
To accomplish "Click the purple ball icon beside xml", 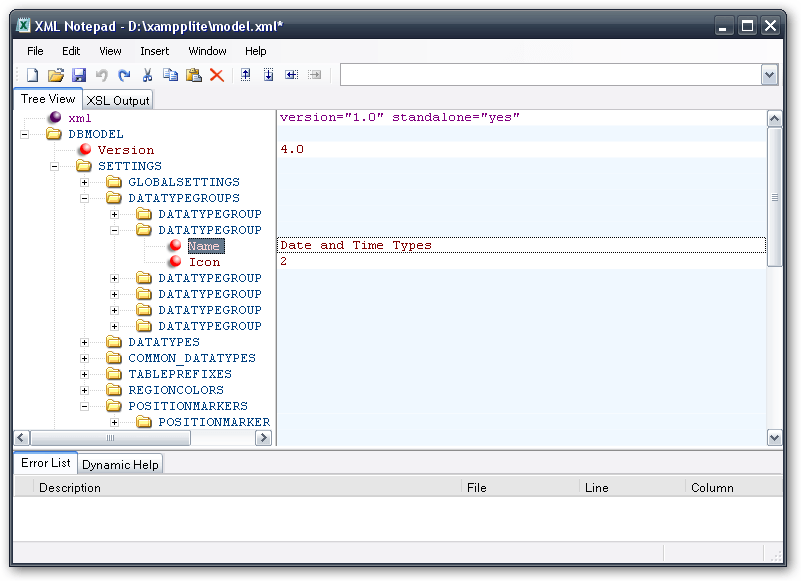I will [x=55, y=118].
